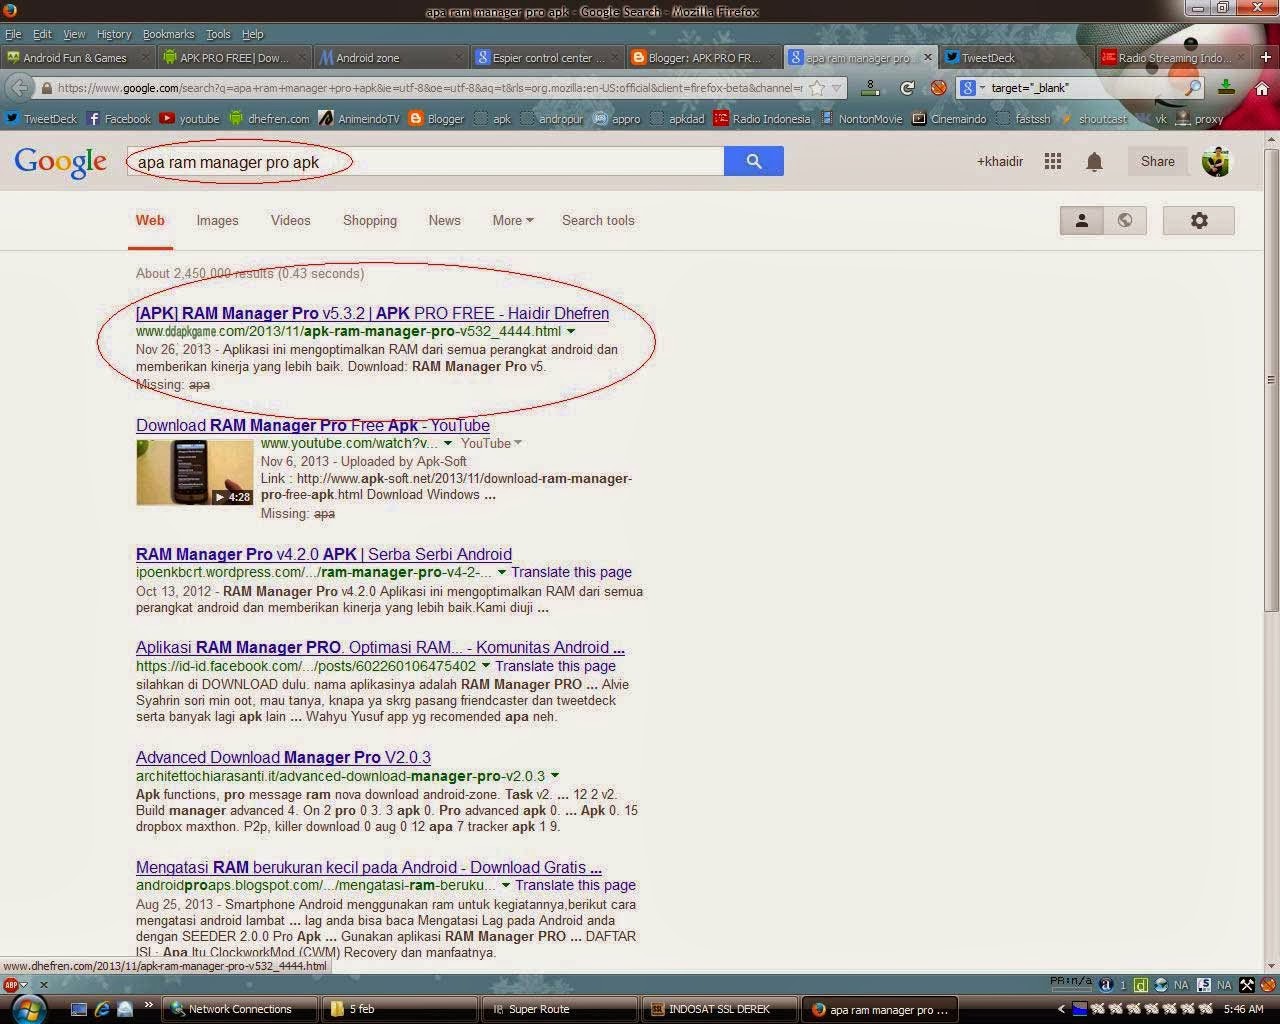Switch to the Android Fun & Games tab
Image resolution: width=1280 pixels, height=1024 pixels.
tap(76, 58)
